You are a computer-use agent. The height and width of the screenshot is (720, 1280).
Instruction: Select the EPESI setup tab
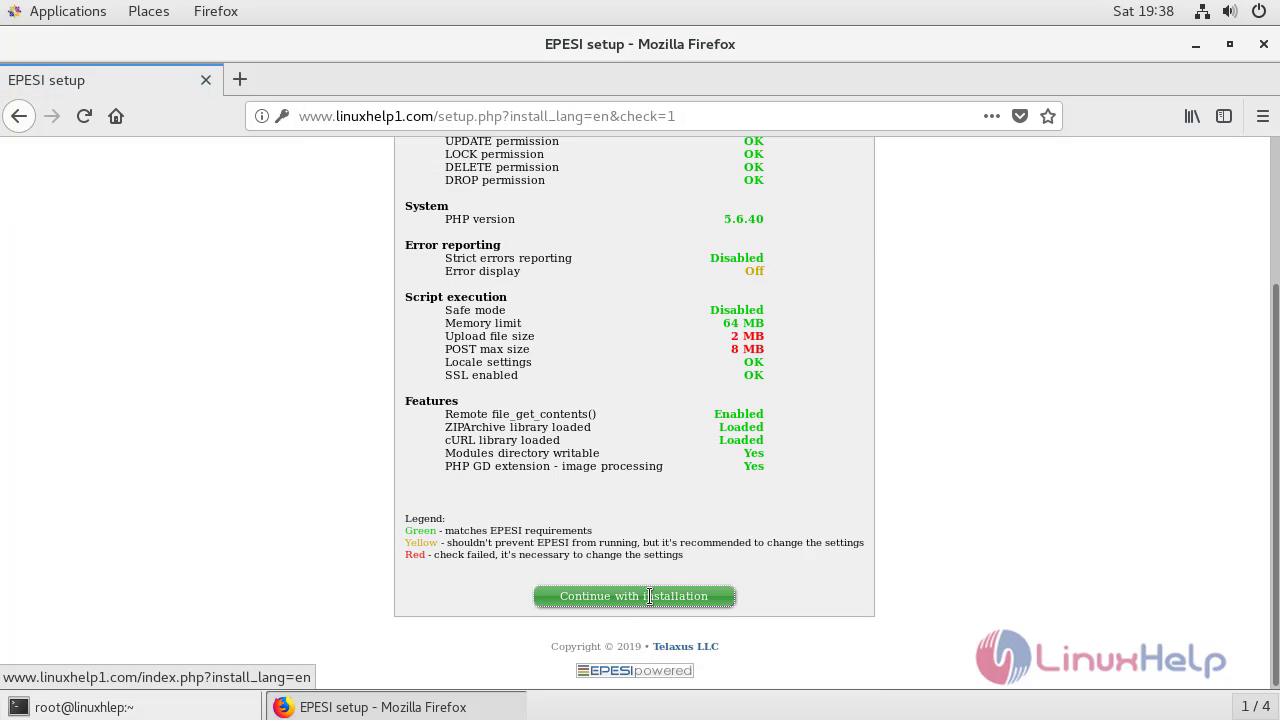click(110, 80)
